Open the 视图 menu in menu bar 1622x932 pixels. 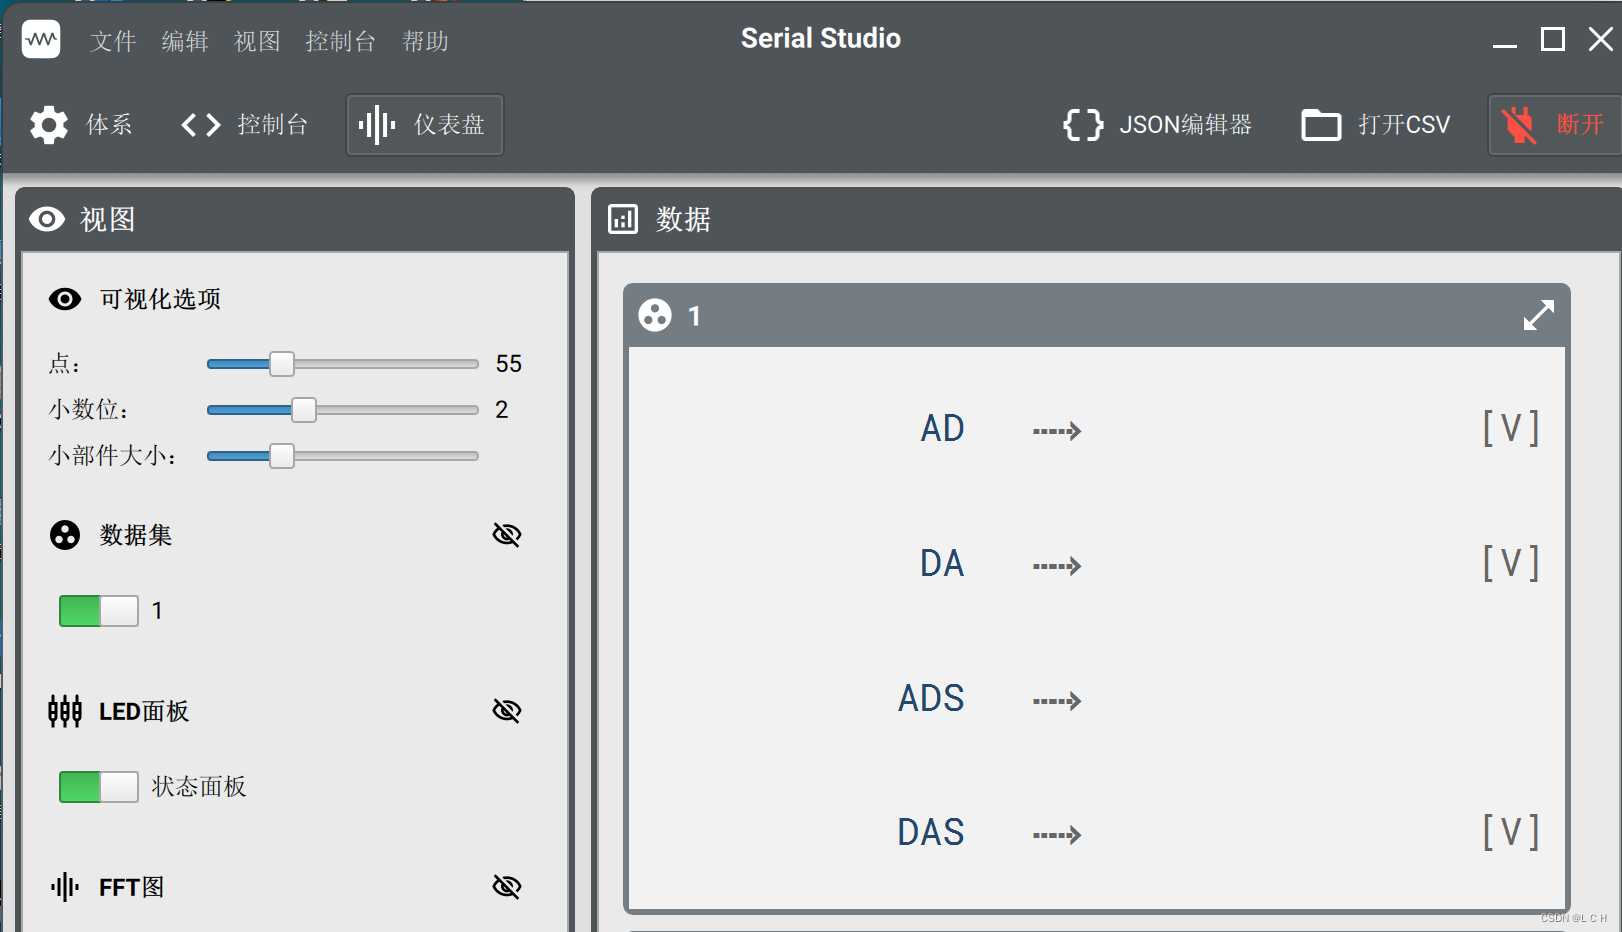click(257, 41)
